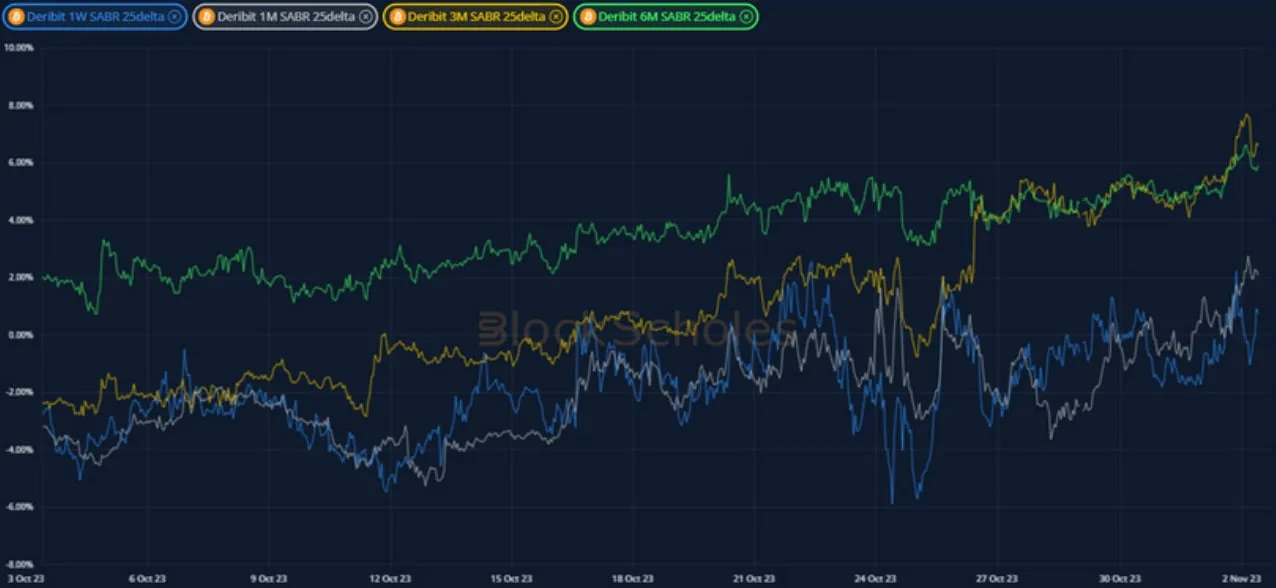Click the -2.00% y-axis label

point(20,392)
